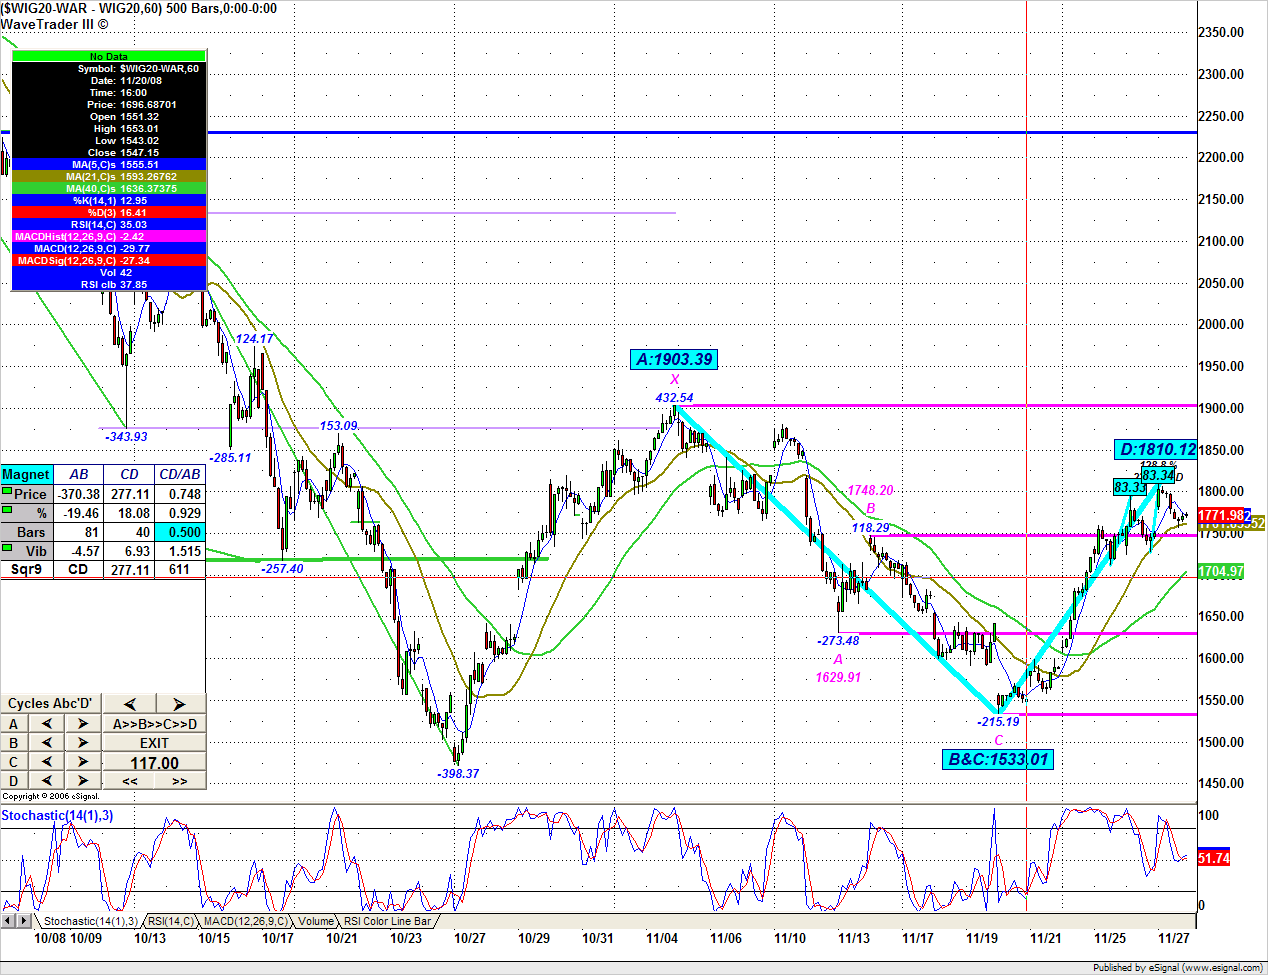
Task: Toggle the green % indicator box
Action: coord(7,511)
